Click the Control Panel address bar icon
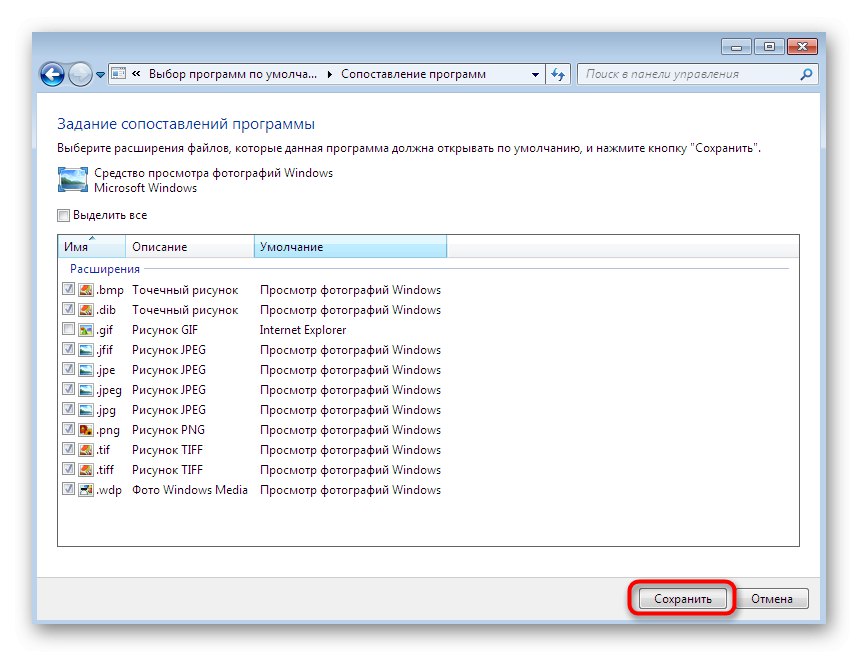The image size is (858, 656). 118,73
